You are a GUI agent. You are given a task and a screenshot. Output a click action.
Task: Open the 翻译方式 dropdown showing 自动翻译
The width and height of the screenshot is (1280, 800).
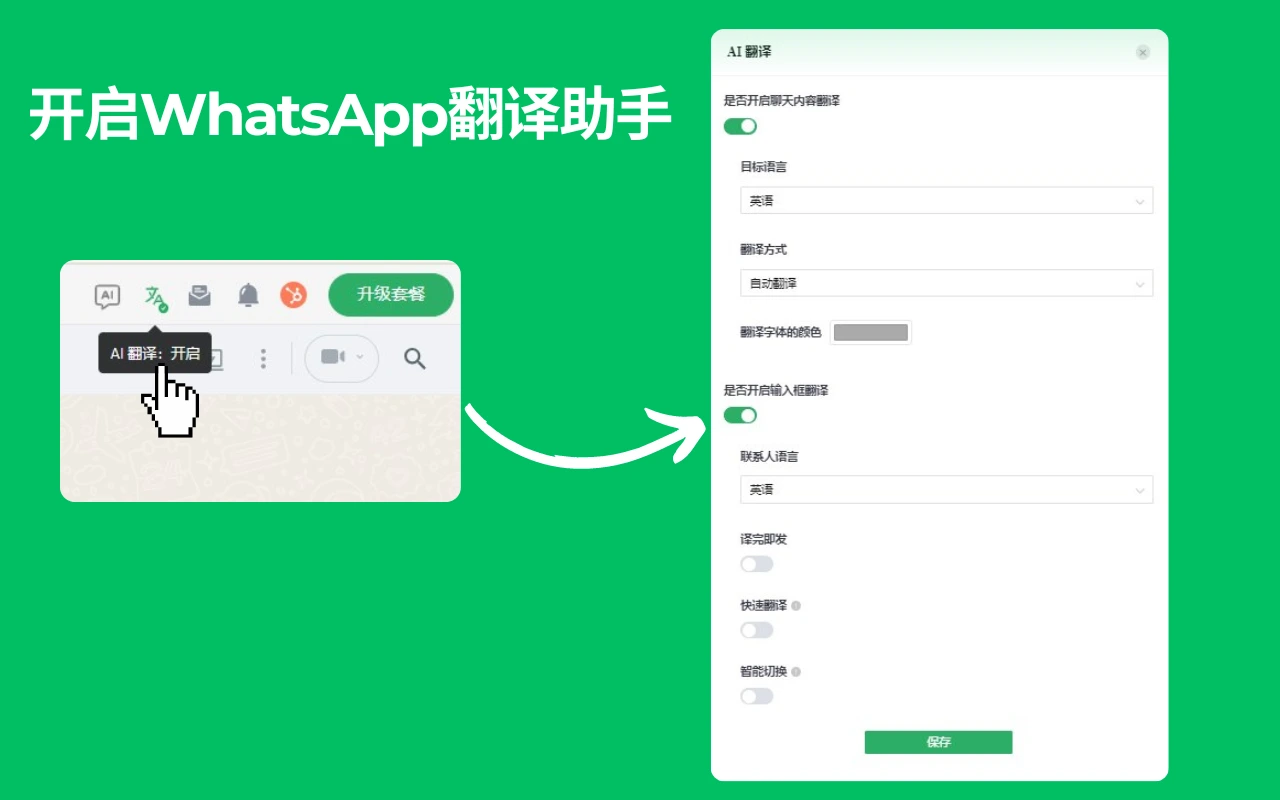pos(946,283)
